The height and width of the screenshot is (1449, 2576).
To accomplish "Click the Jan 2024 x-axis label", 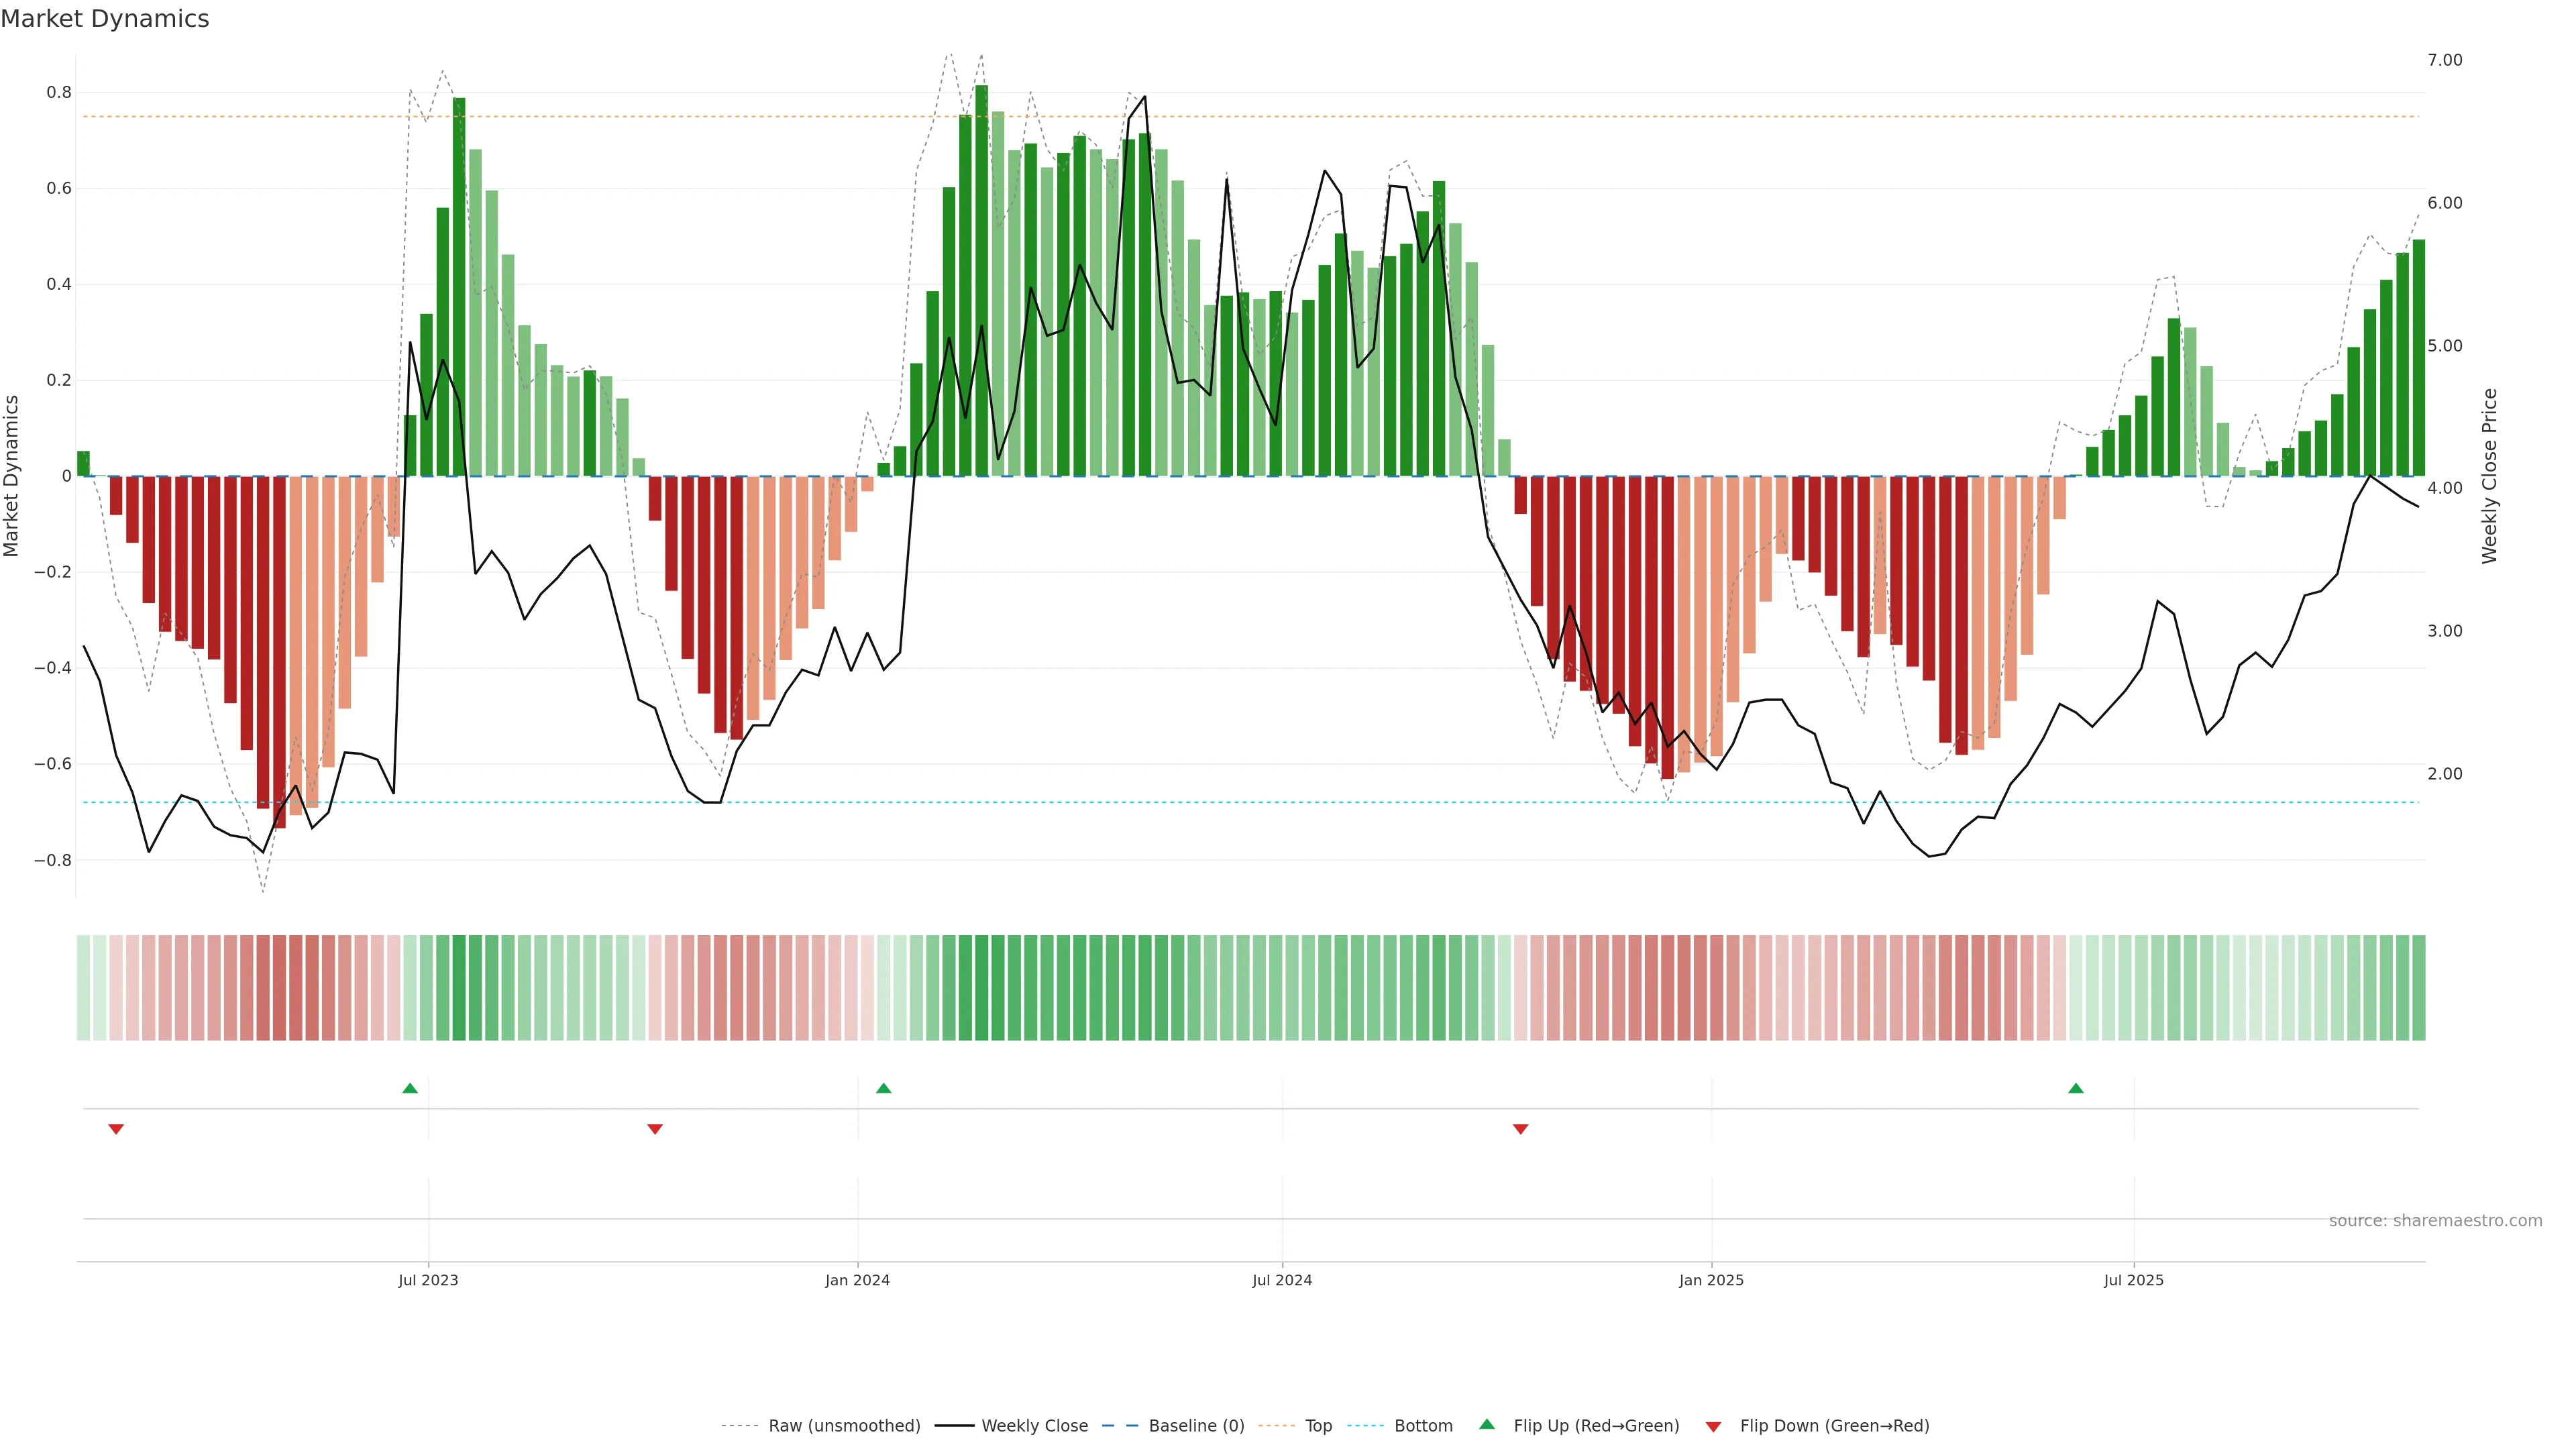I will (x=857, y=1280).
